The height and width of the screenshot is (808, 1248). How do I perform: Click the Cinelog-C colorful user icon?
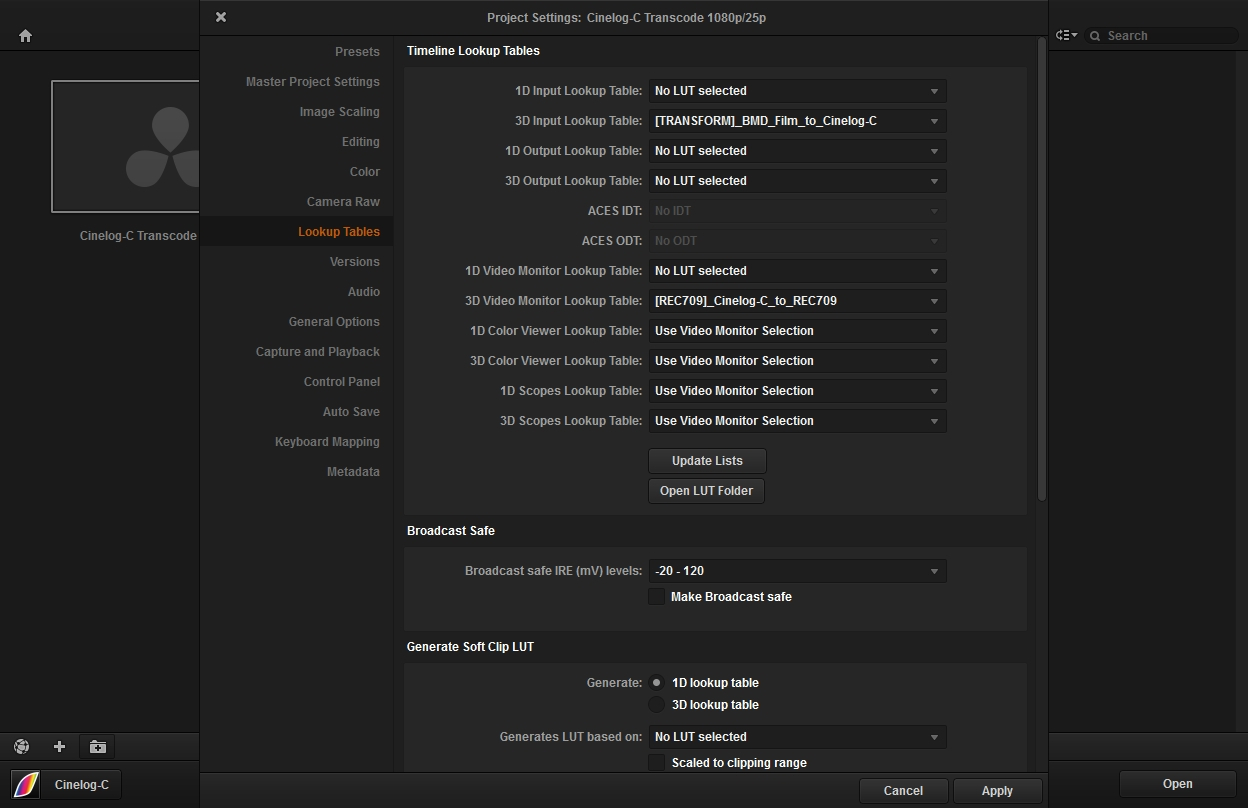tap(26, 785)
